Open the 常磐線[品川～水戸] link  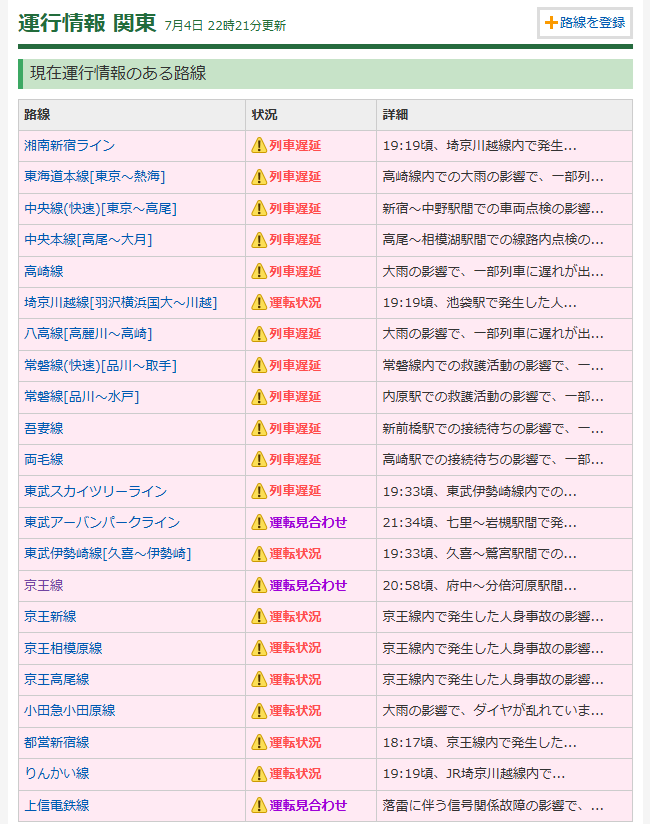(x=82, y=397)
